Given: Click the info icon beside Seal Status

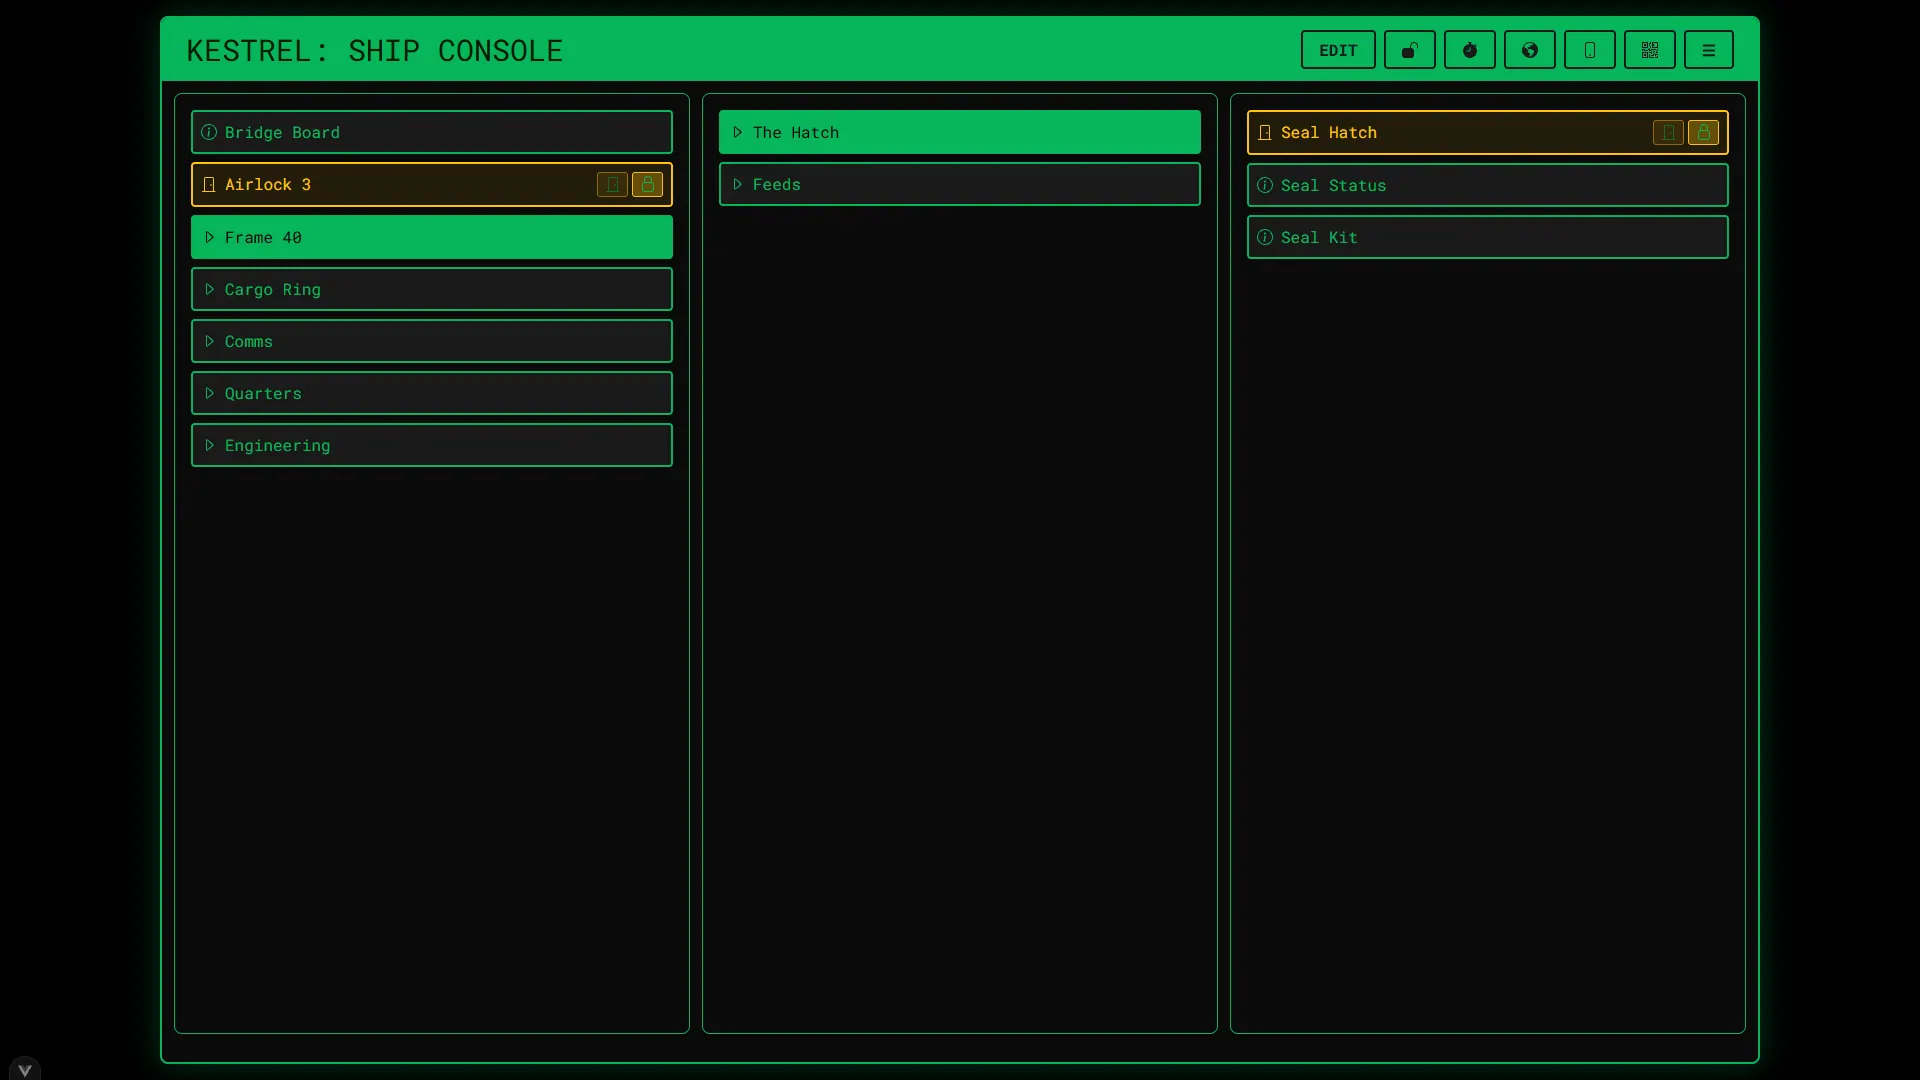Looking at the screenshot, I should (x=1265, y=185).
